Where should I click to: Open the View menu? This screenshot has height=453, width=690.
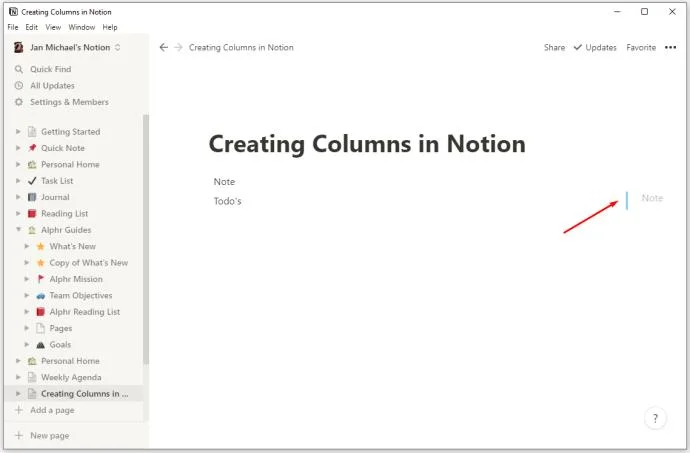click(53, 27)
